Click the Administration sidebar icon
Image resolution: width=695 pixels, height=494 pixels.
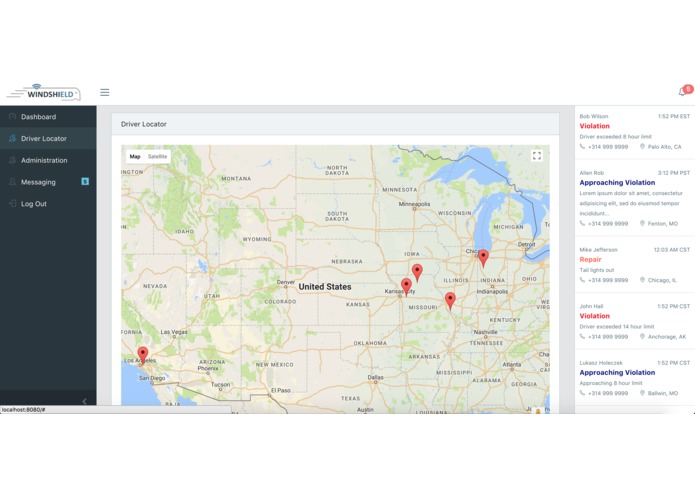point(12,160)
